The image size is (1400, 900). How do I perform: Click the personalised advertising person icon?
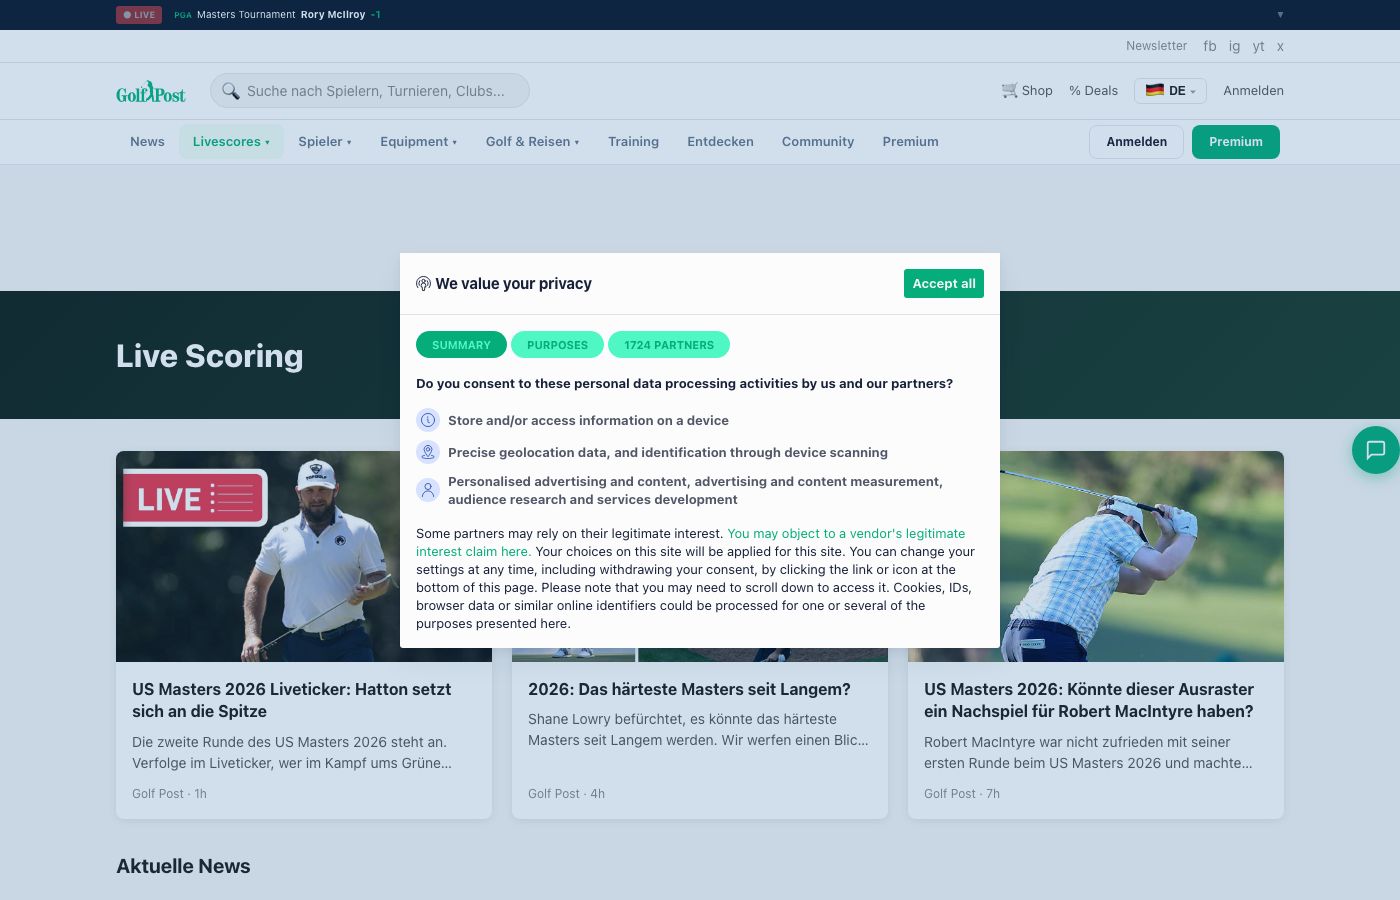click(428, 490)
